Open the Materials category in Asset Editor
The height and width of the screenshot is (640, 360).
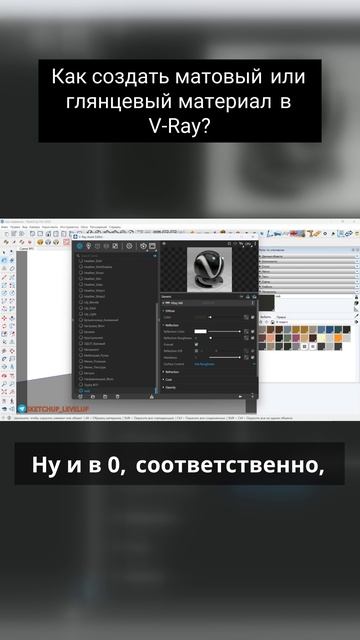pyautogui.click(x=80, y=246)
